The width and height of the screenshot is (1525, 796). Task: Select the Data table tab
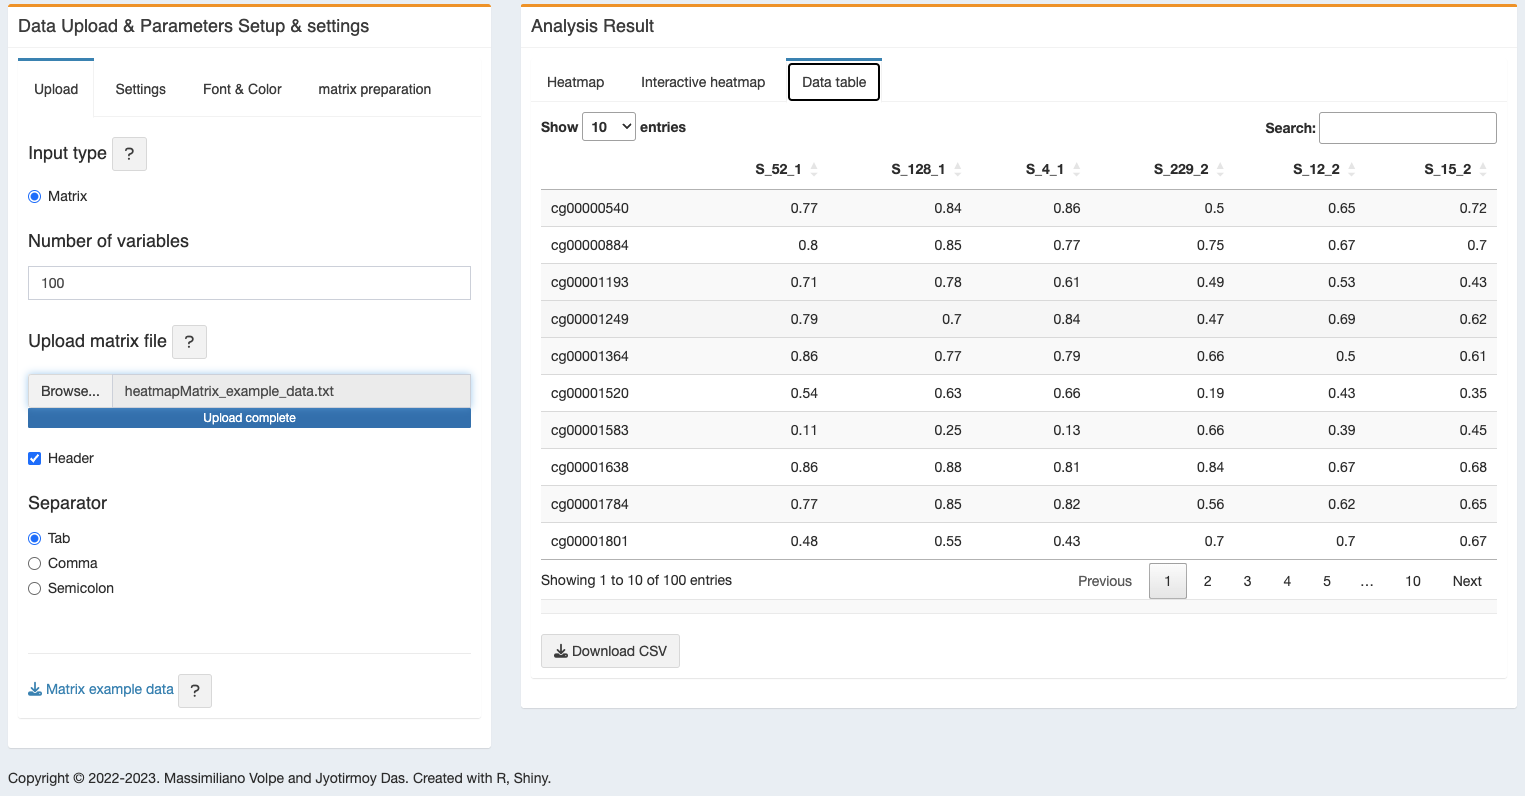(834, 82)
